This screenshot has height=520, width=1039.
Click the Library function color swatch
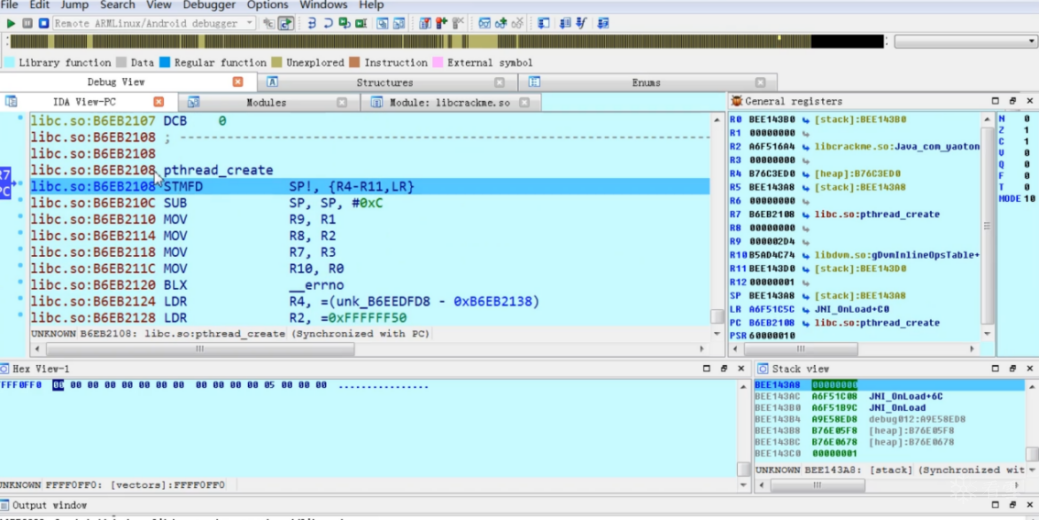coord(9,63)
